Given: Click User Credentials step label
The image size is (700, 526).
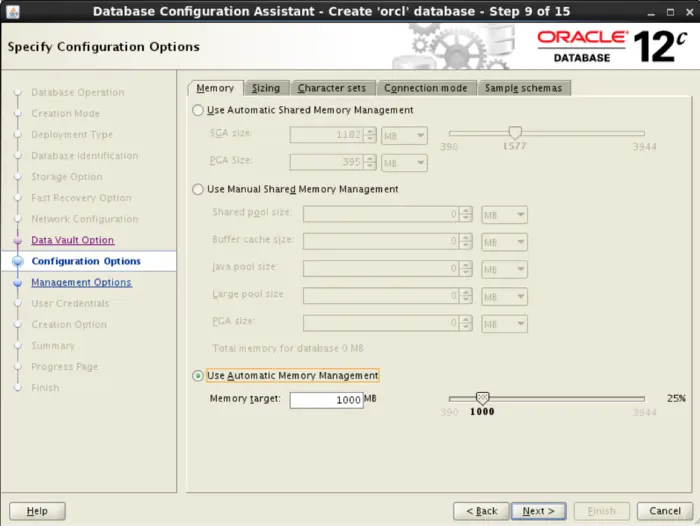Looking at the screenshot, I should click(x=70, y=304).
